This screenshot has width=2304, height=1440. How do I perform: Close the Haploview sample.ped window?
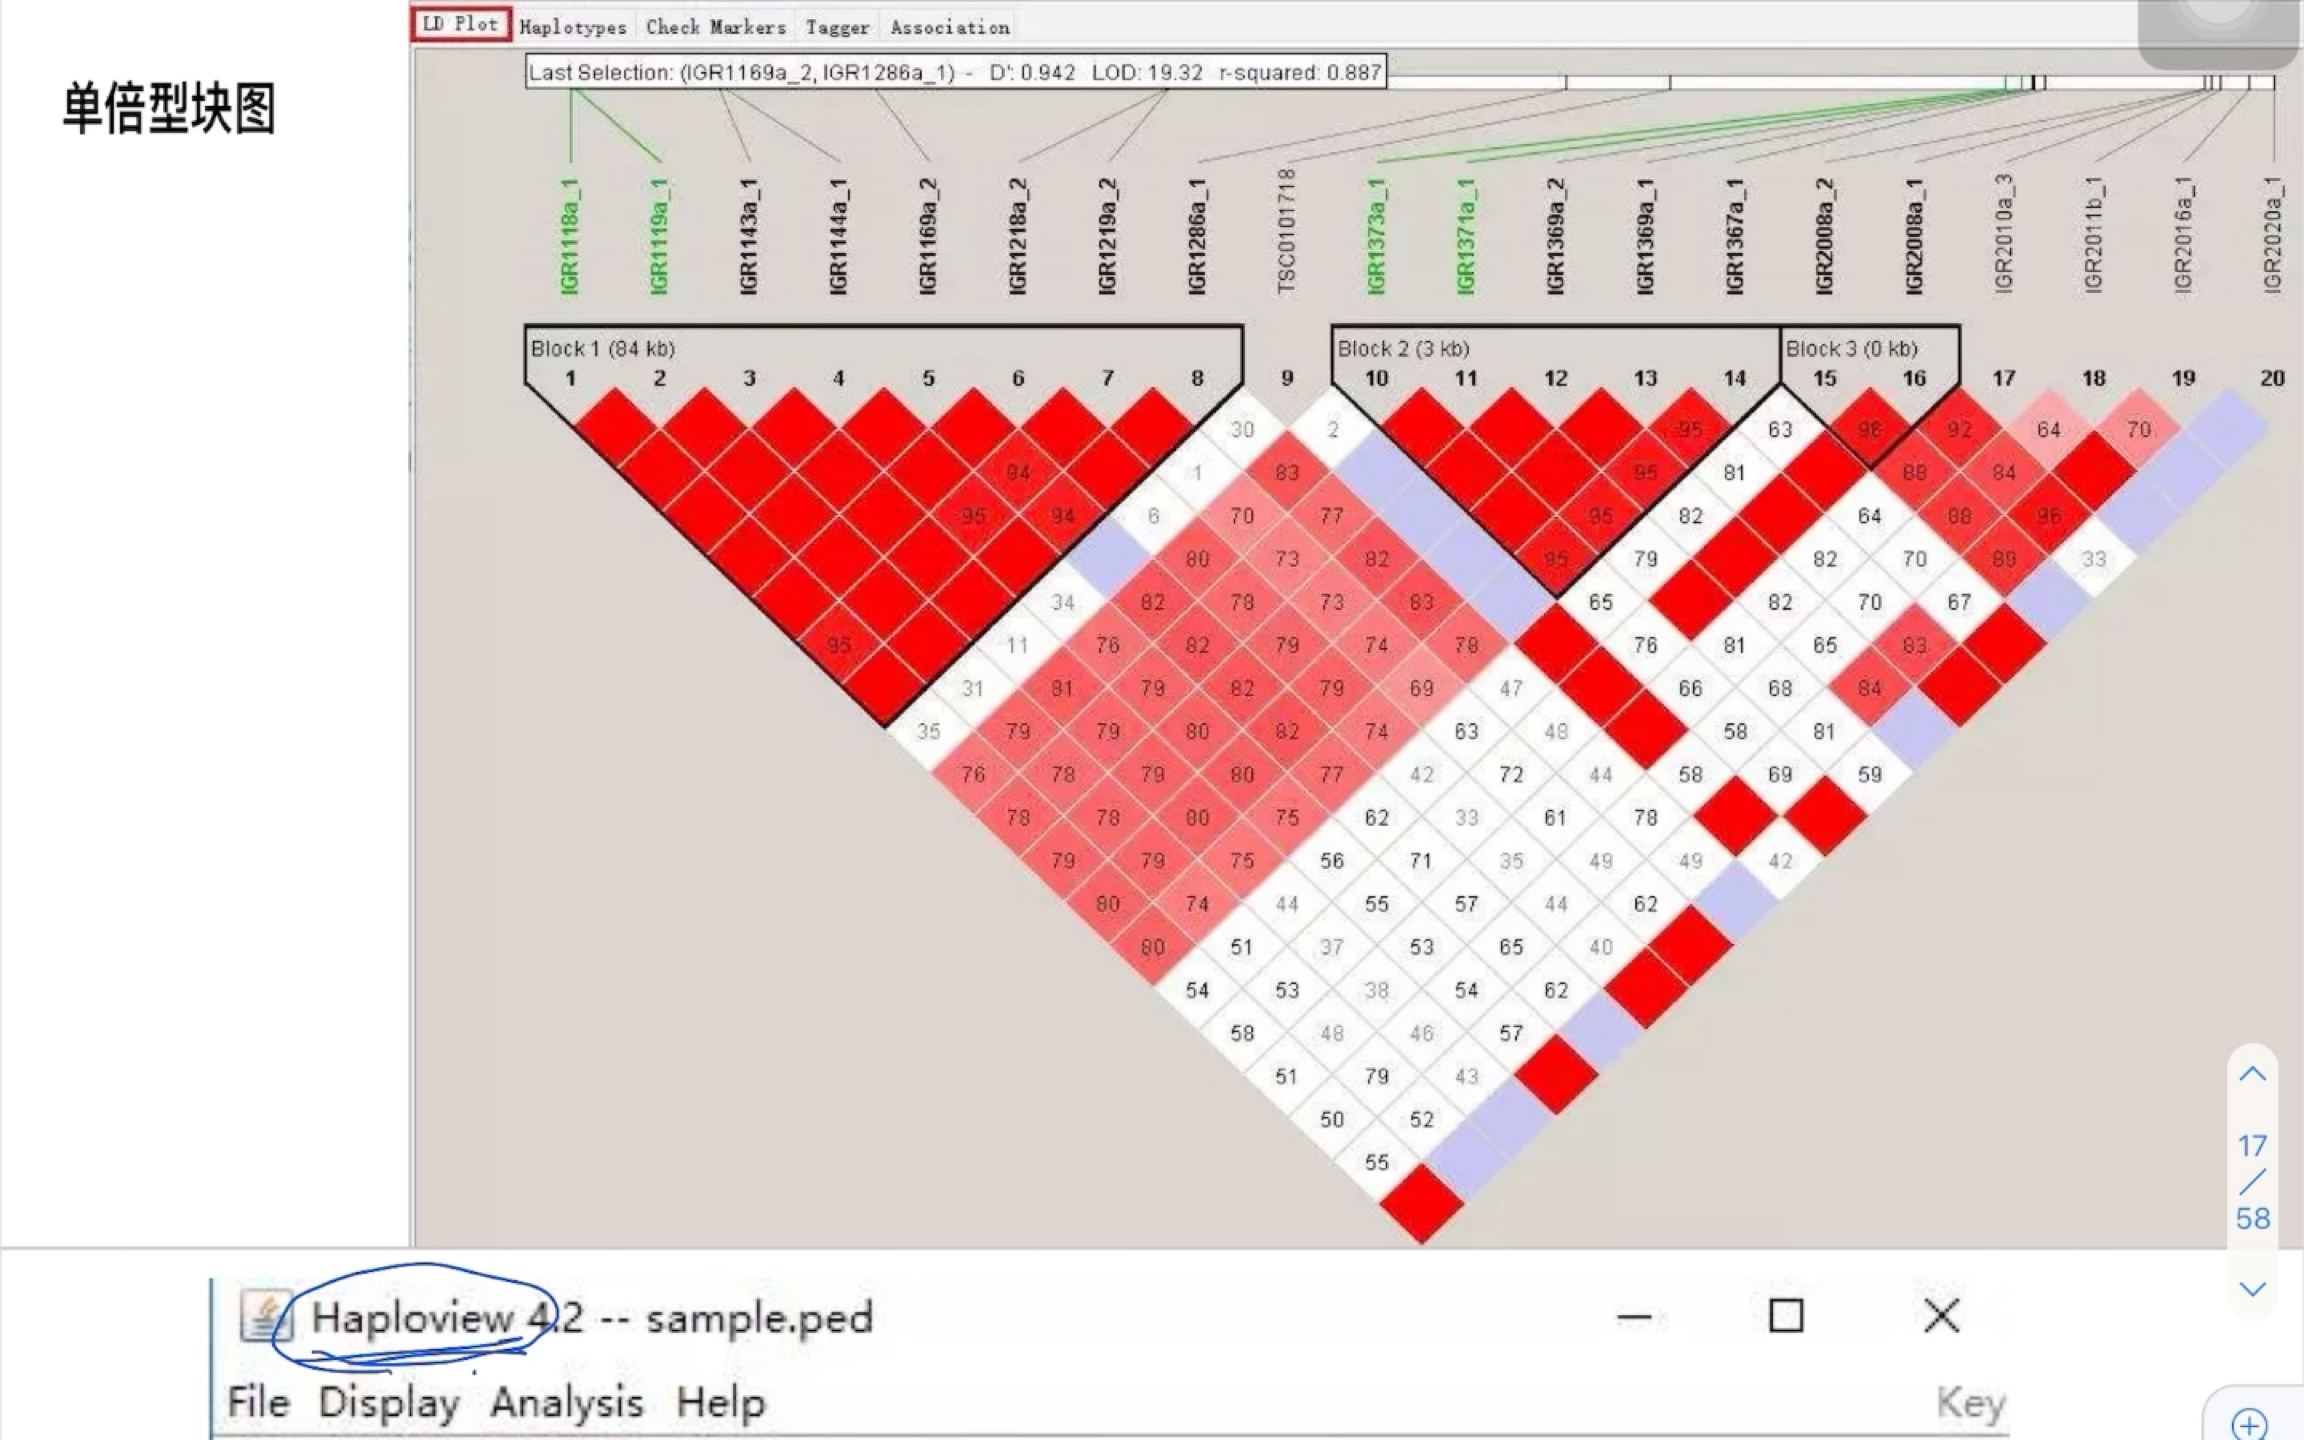tap(1941, 1316)
